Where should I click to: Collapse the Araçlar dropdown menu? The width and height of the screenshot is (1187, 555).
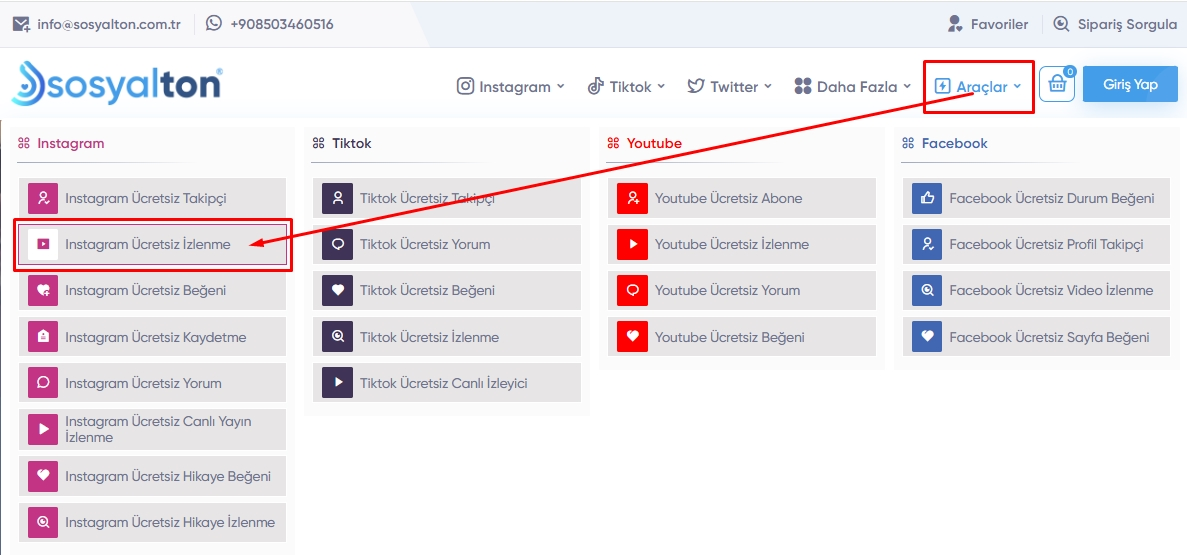pos(979,86)
